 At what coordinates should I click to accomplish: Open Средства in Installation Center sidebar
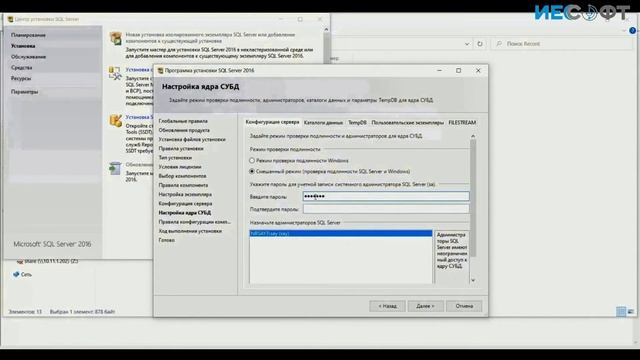click(x=21, y=67)
